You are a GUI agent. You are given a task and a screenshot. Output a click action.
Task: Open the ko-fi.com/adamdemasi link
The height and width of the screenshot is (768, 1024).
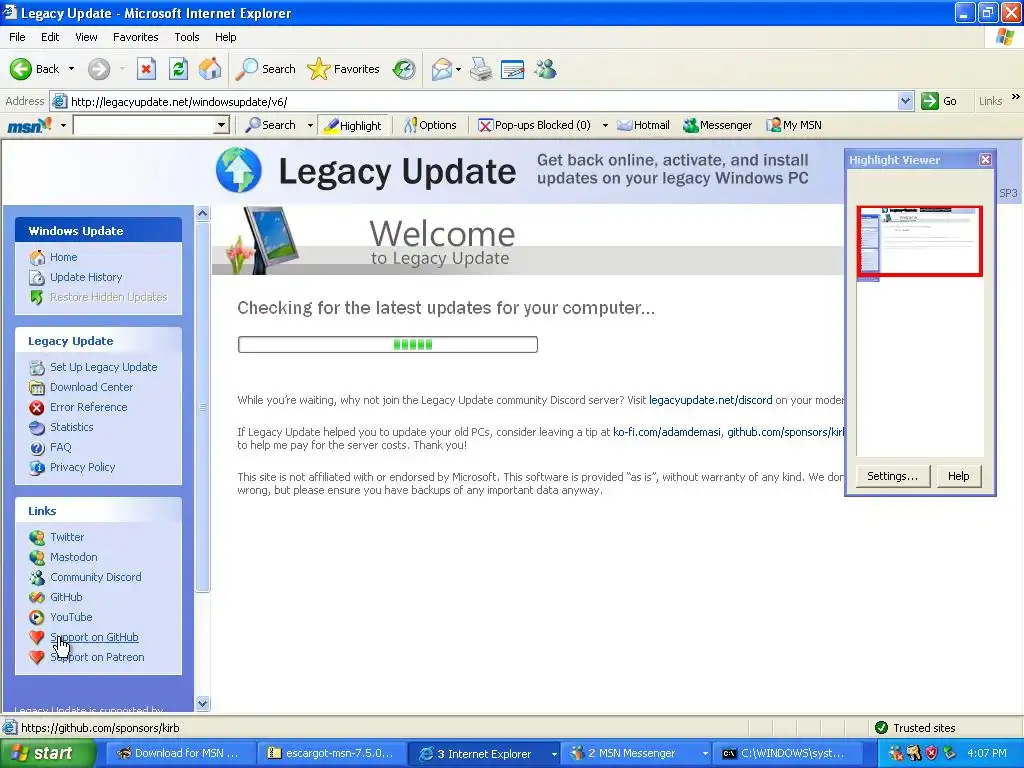click(x=667, y=432)
